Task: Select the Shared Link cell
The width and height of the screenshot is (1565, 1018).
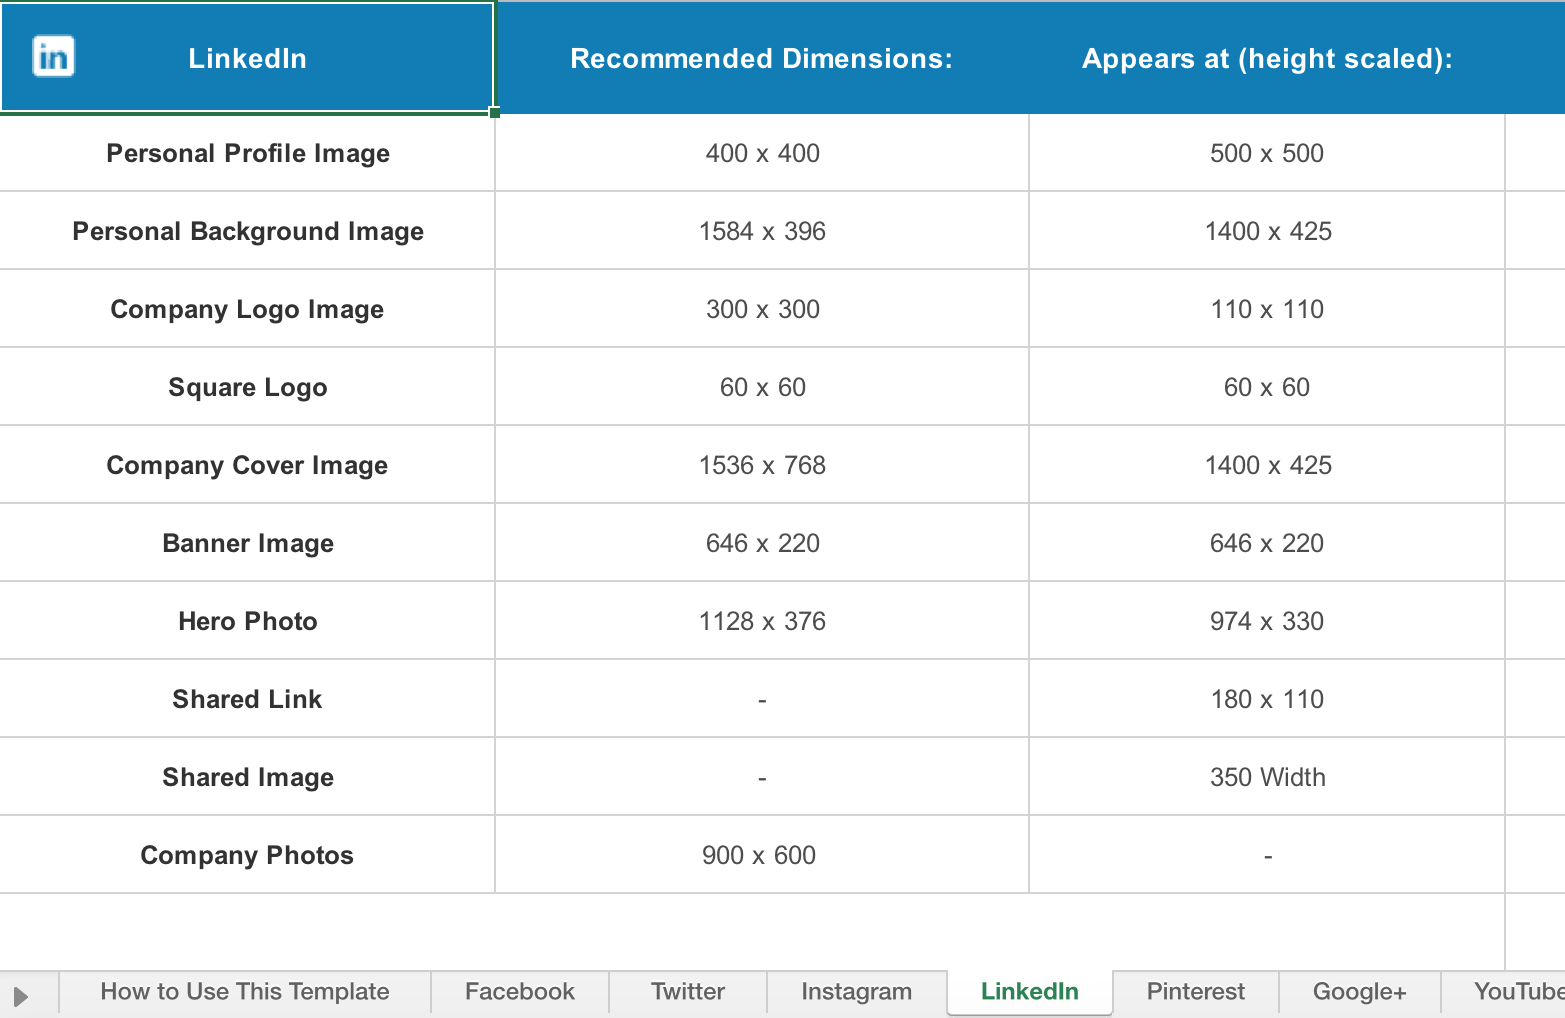Action: click(247, 699)
